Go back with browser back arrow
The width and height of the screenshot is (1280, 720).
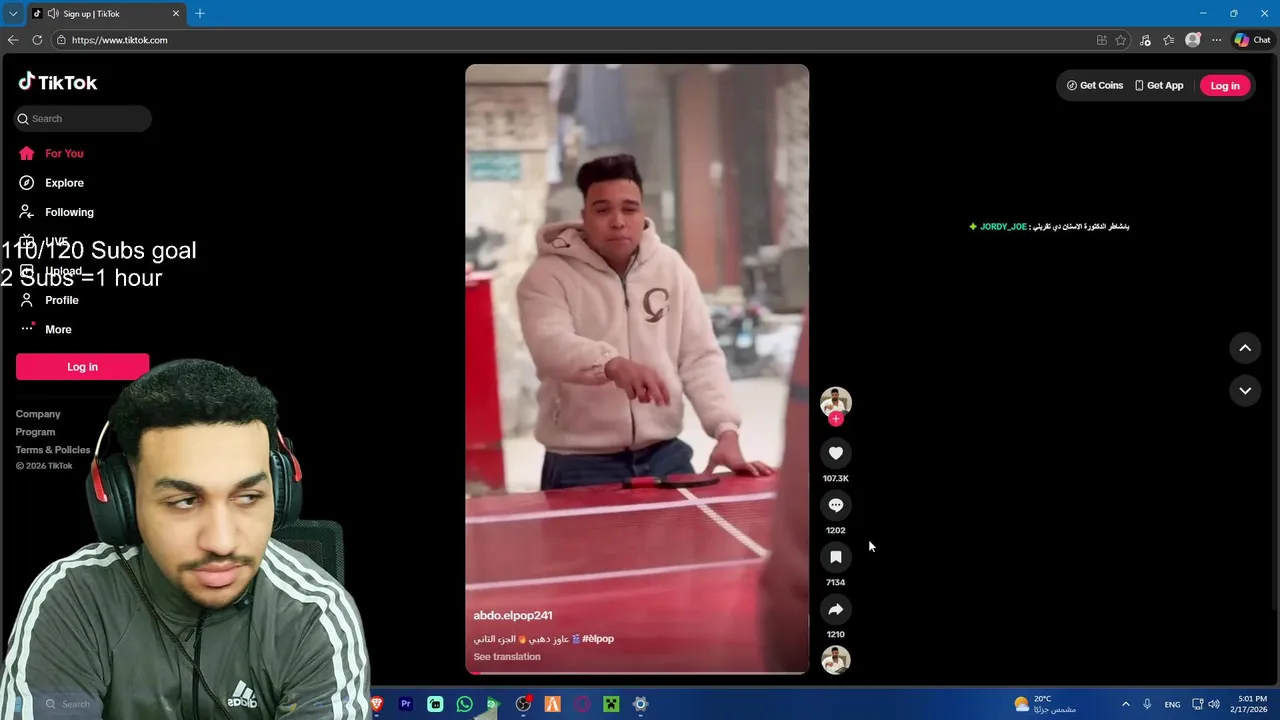pos(13,40)
